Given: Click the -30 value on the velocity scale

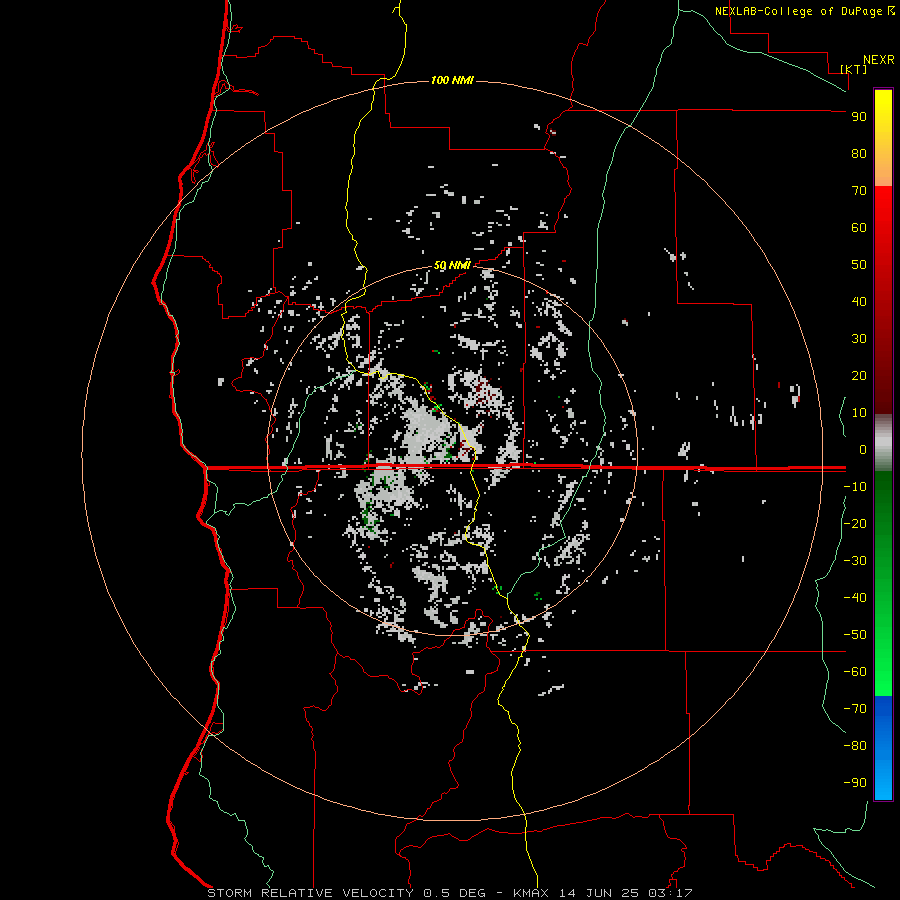Looking at the screenshot, I should click(855, 561).
